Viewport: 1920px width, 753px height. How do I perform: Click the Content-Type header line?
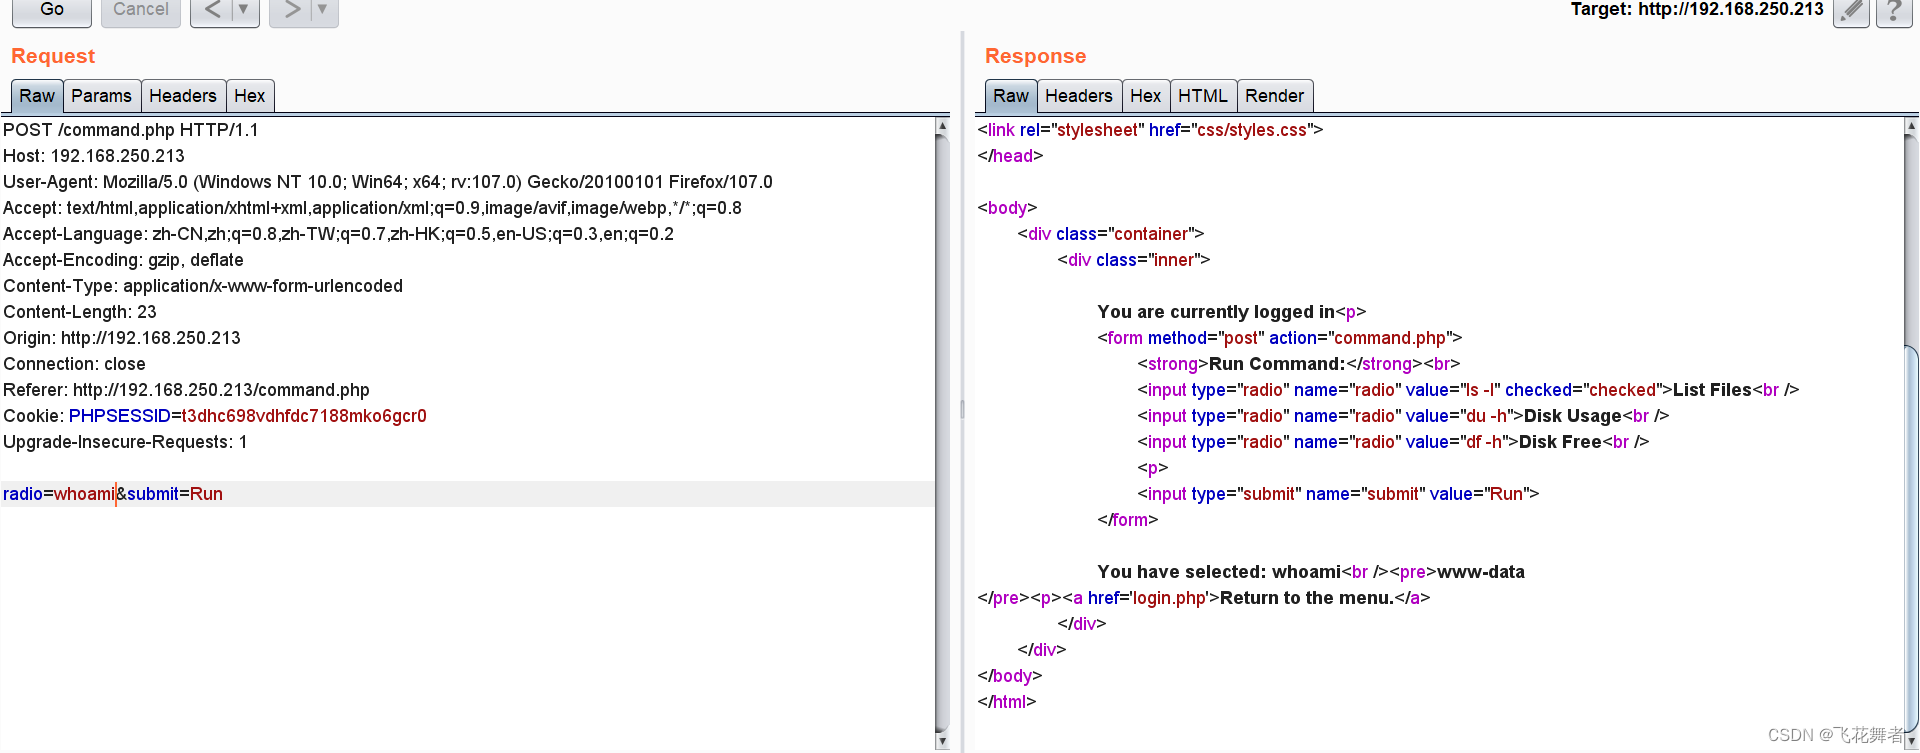[203, 286]
